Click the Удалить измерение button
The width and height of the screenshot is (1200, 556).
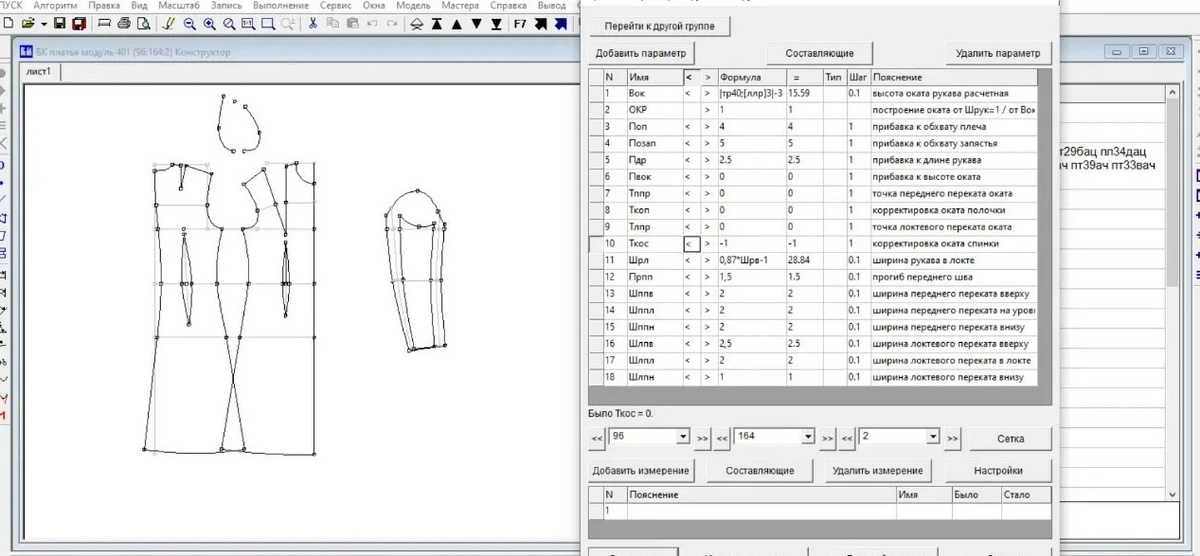pyautogui.click(x=878, y=470)
